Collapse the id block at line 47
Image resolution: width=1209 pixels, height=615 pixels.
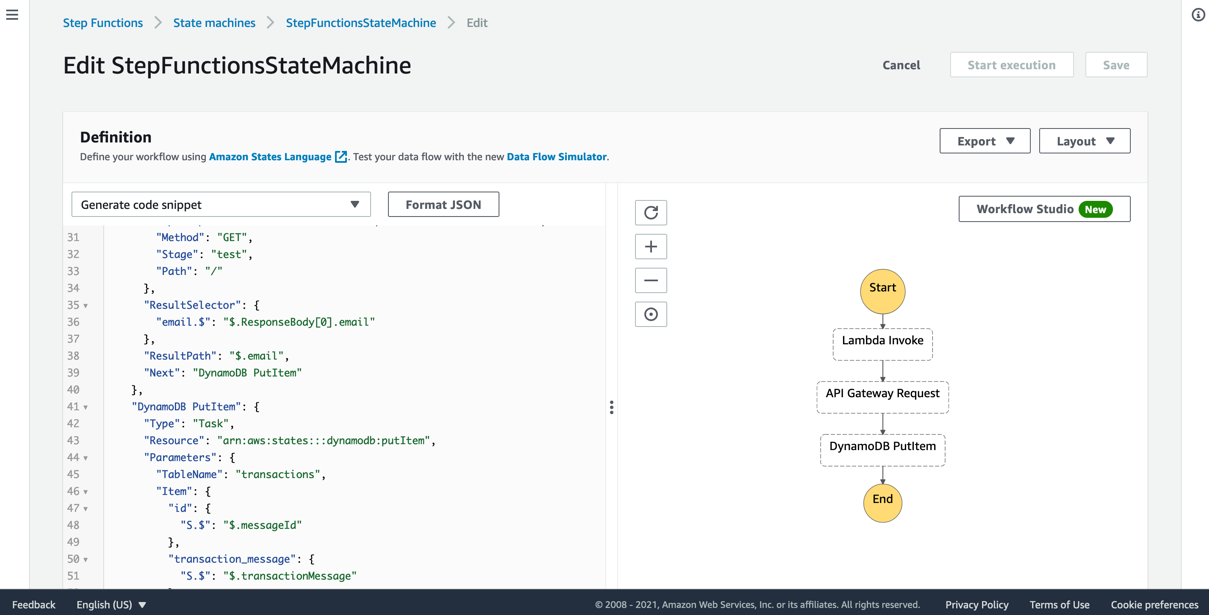tap(86, 509)
